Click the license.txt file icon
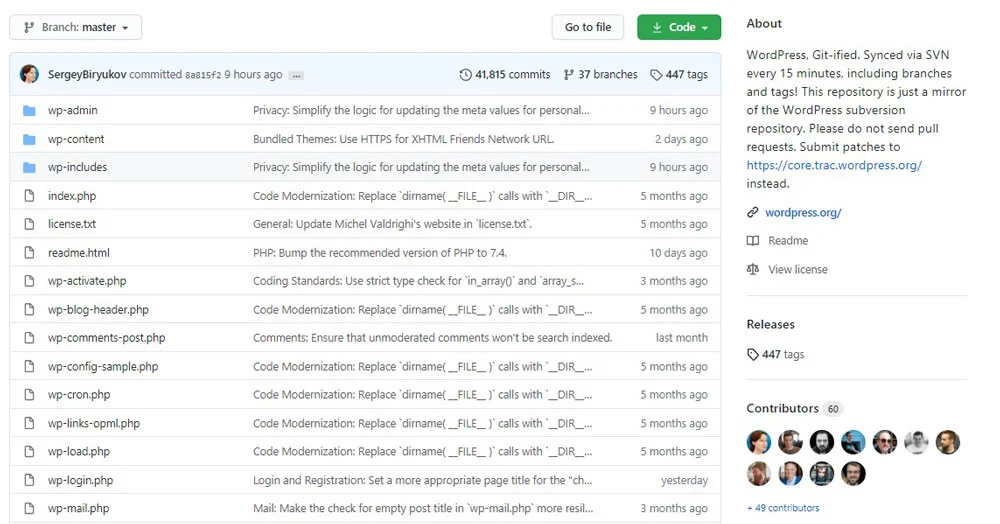Image resolution: width=1000 pixels, height=524 pixels. coord(29,224)
